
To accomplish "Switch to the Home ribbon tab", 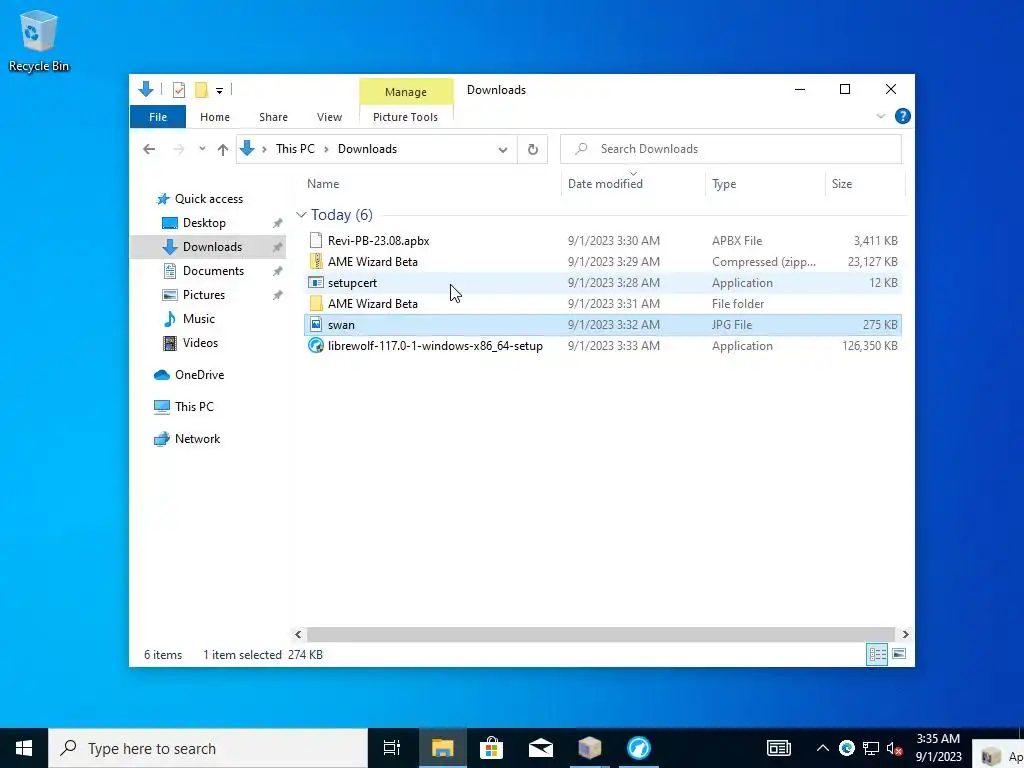I will point(215,117).
